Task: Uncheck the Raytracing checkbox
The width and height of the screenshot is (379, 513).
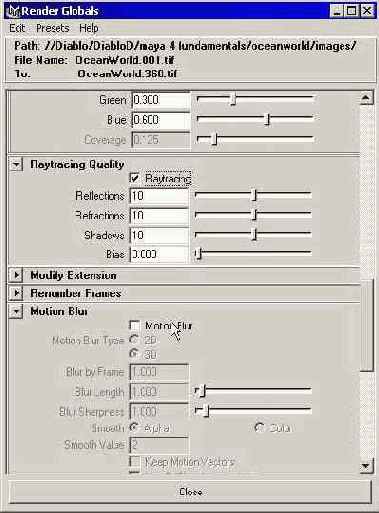Action: (134, 178)
